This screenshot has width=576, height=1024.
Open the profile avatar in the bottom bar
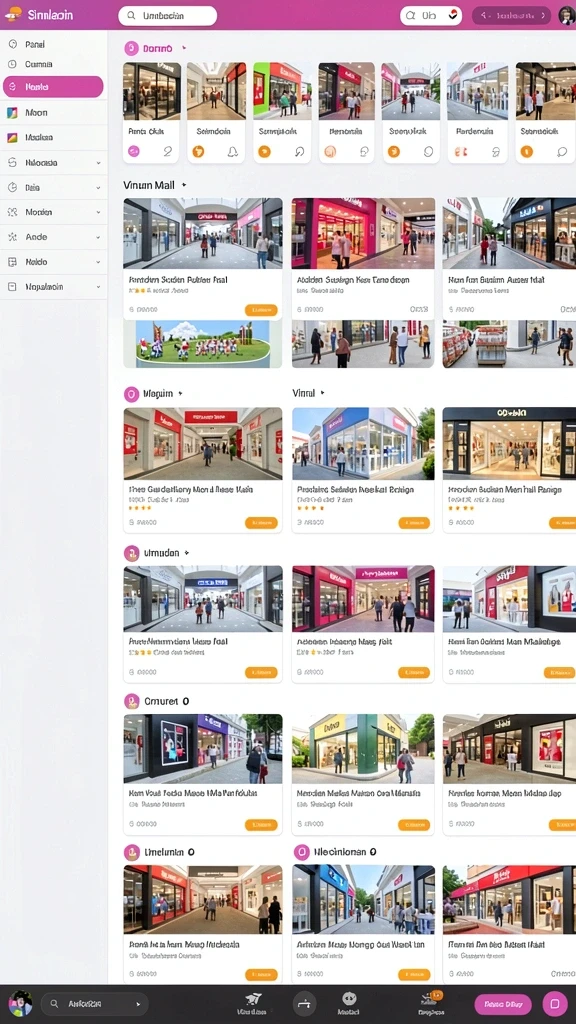[x=20, y=1003]
